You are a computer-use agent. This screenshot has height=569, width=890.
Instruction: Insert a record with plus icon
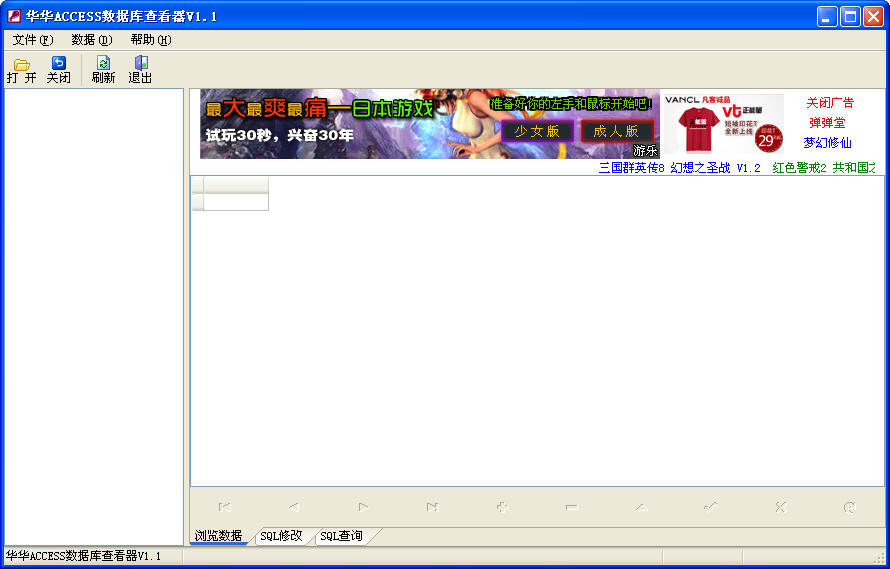point(502,508)
